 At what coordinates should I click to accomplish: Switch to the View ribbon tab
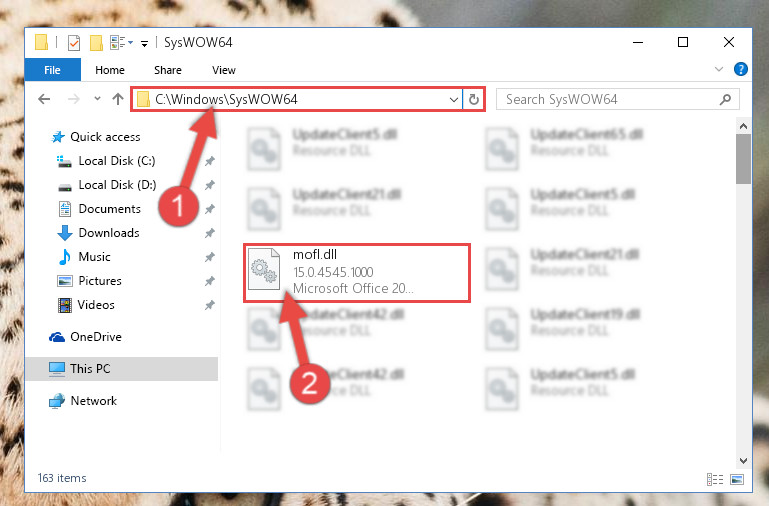click(224, 70)
